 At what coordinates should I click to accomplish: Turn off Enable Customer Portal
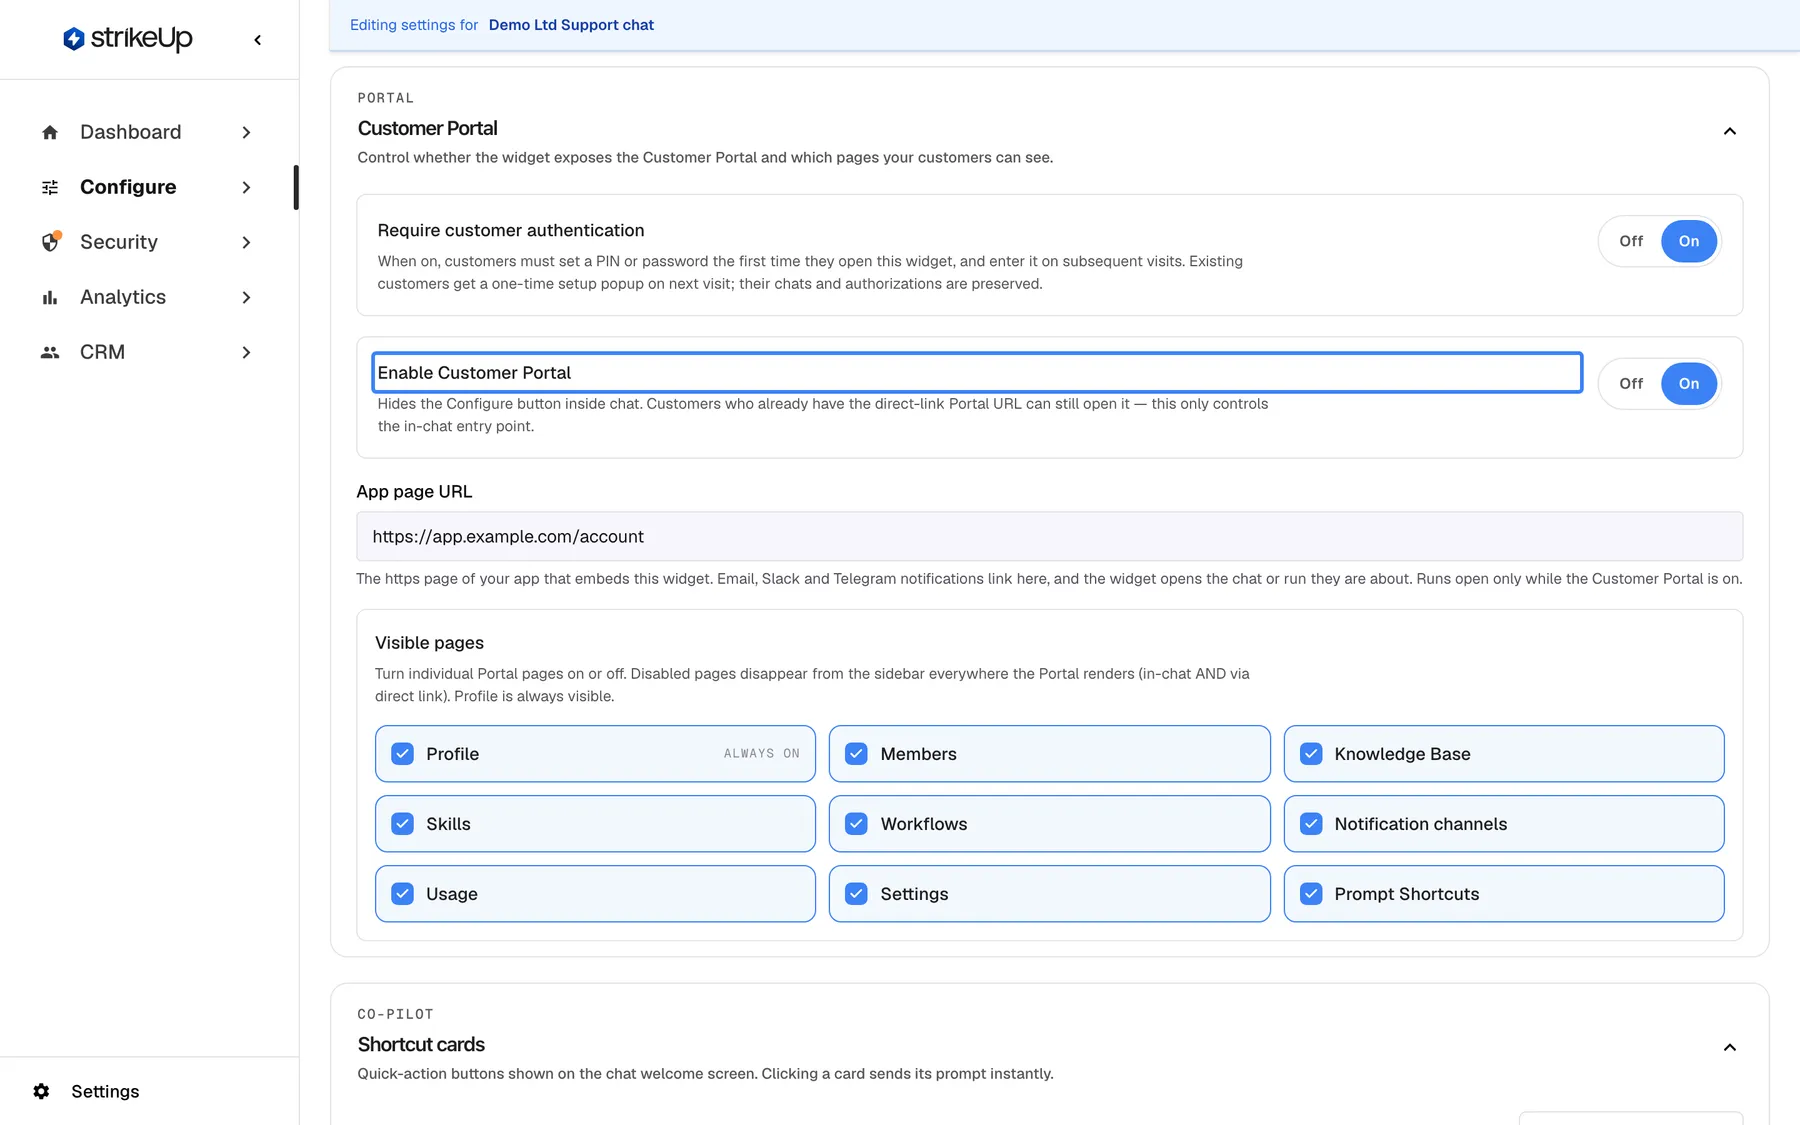click(x=1631, y=384)
